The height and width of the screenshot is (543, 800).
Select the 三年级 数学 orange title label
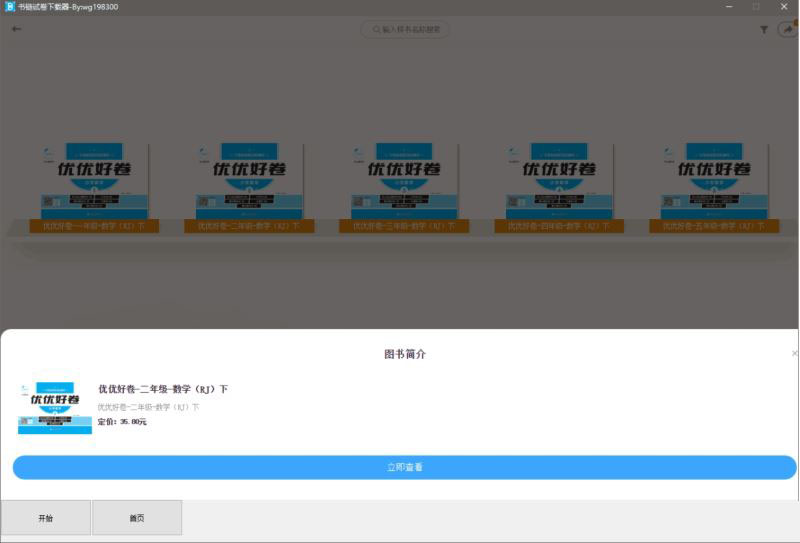(404, 226)
